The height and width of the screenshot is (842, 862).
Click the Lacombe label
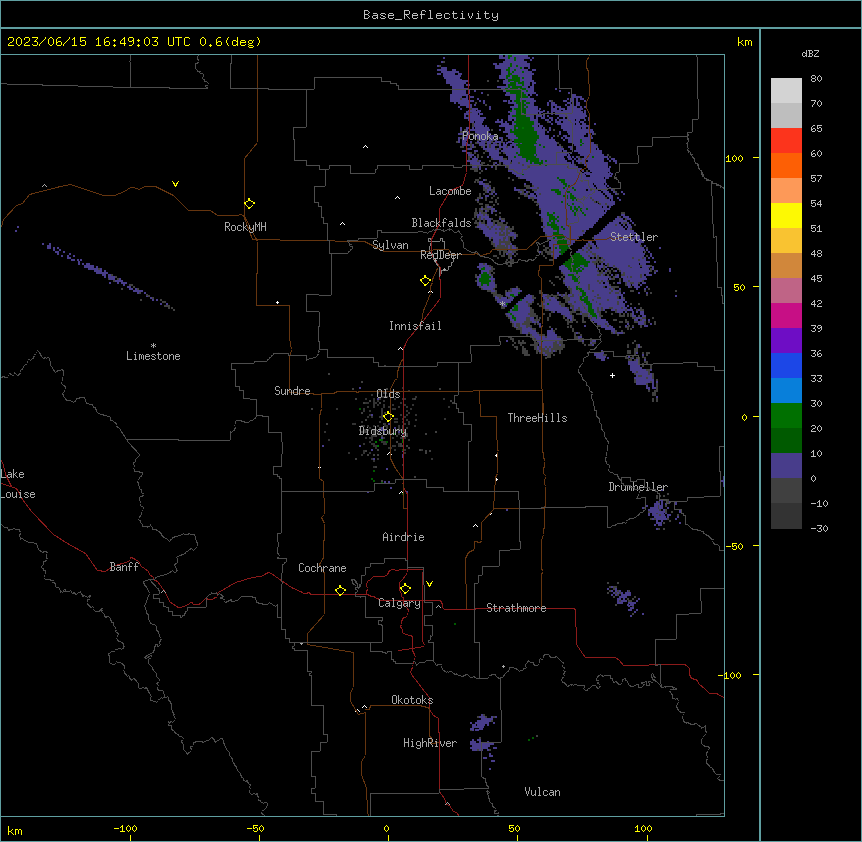(450, 191)
